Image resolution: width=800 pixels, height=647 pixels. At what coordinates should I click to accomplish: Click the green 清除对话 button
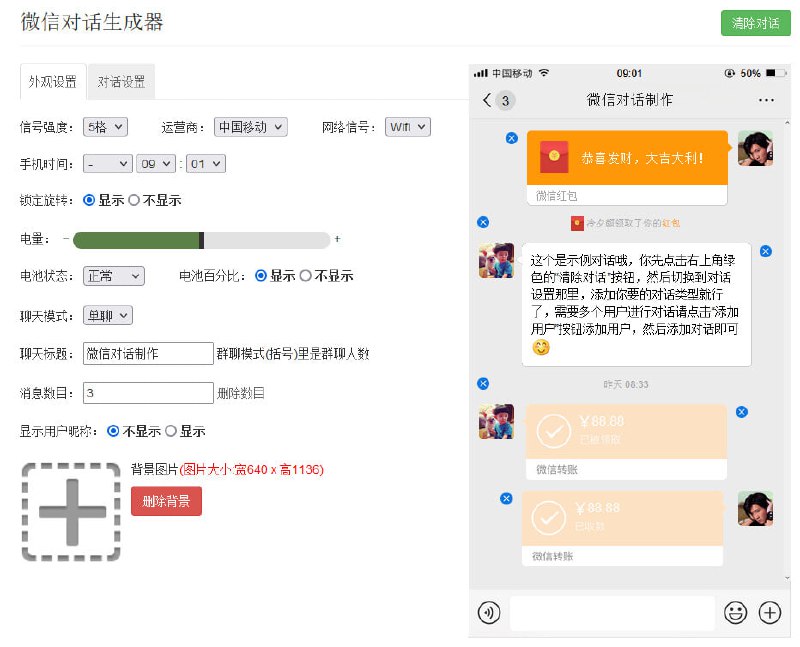click(x=756, y=24)
